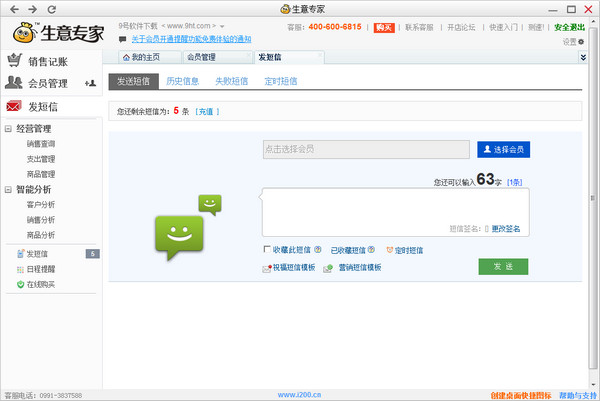Enable the 收藏此短信 checkbox
Screen dimensions: 600x401
266,250
